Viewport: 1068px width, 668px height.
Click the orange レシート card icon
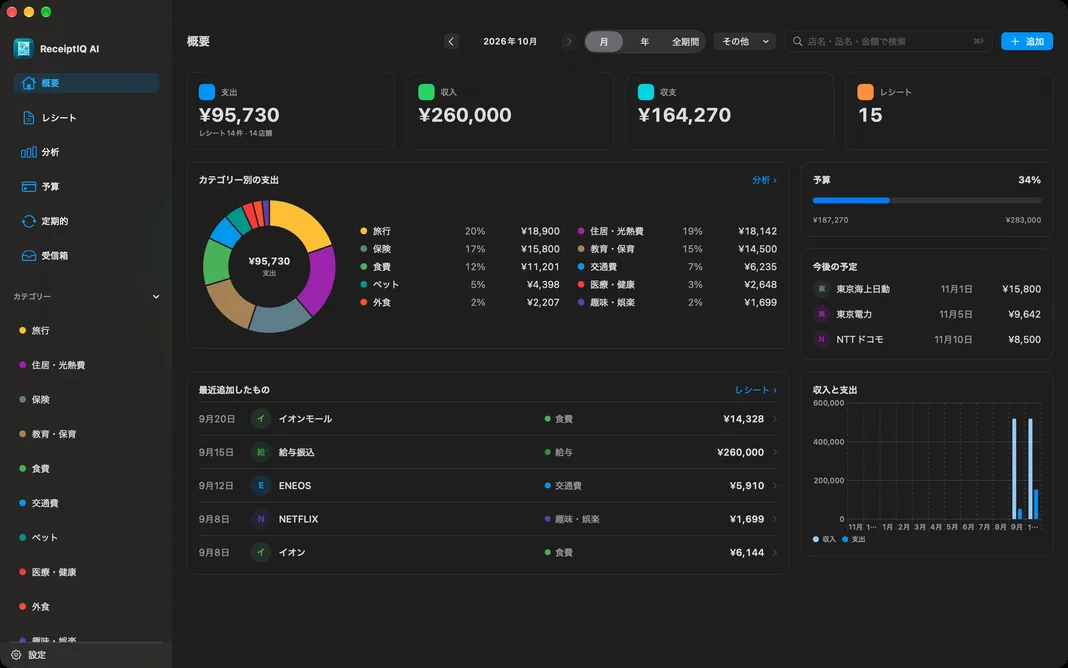coord(865,92)
